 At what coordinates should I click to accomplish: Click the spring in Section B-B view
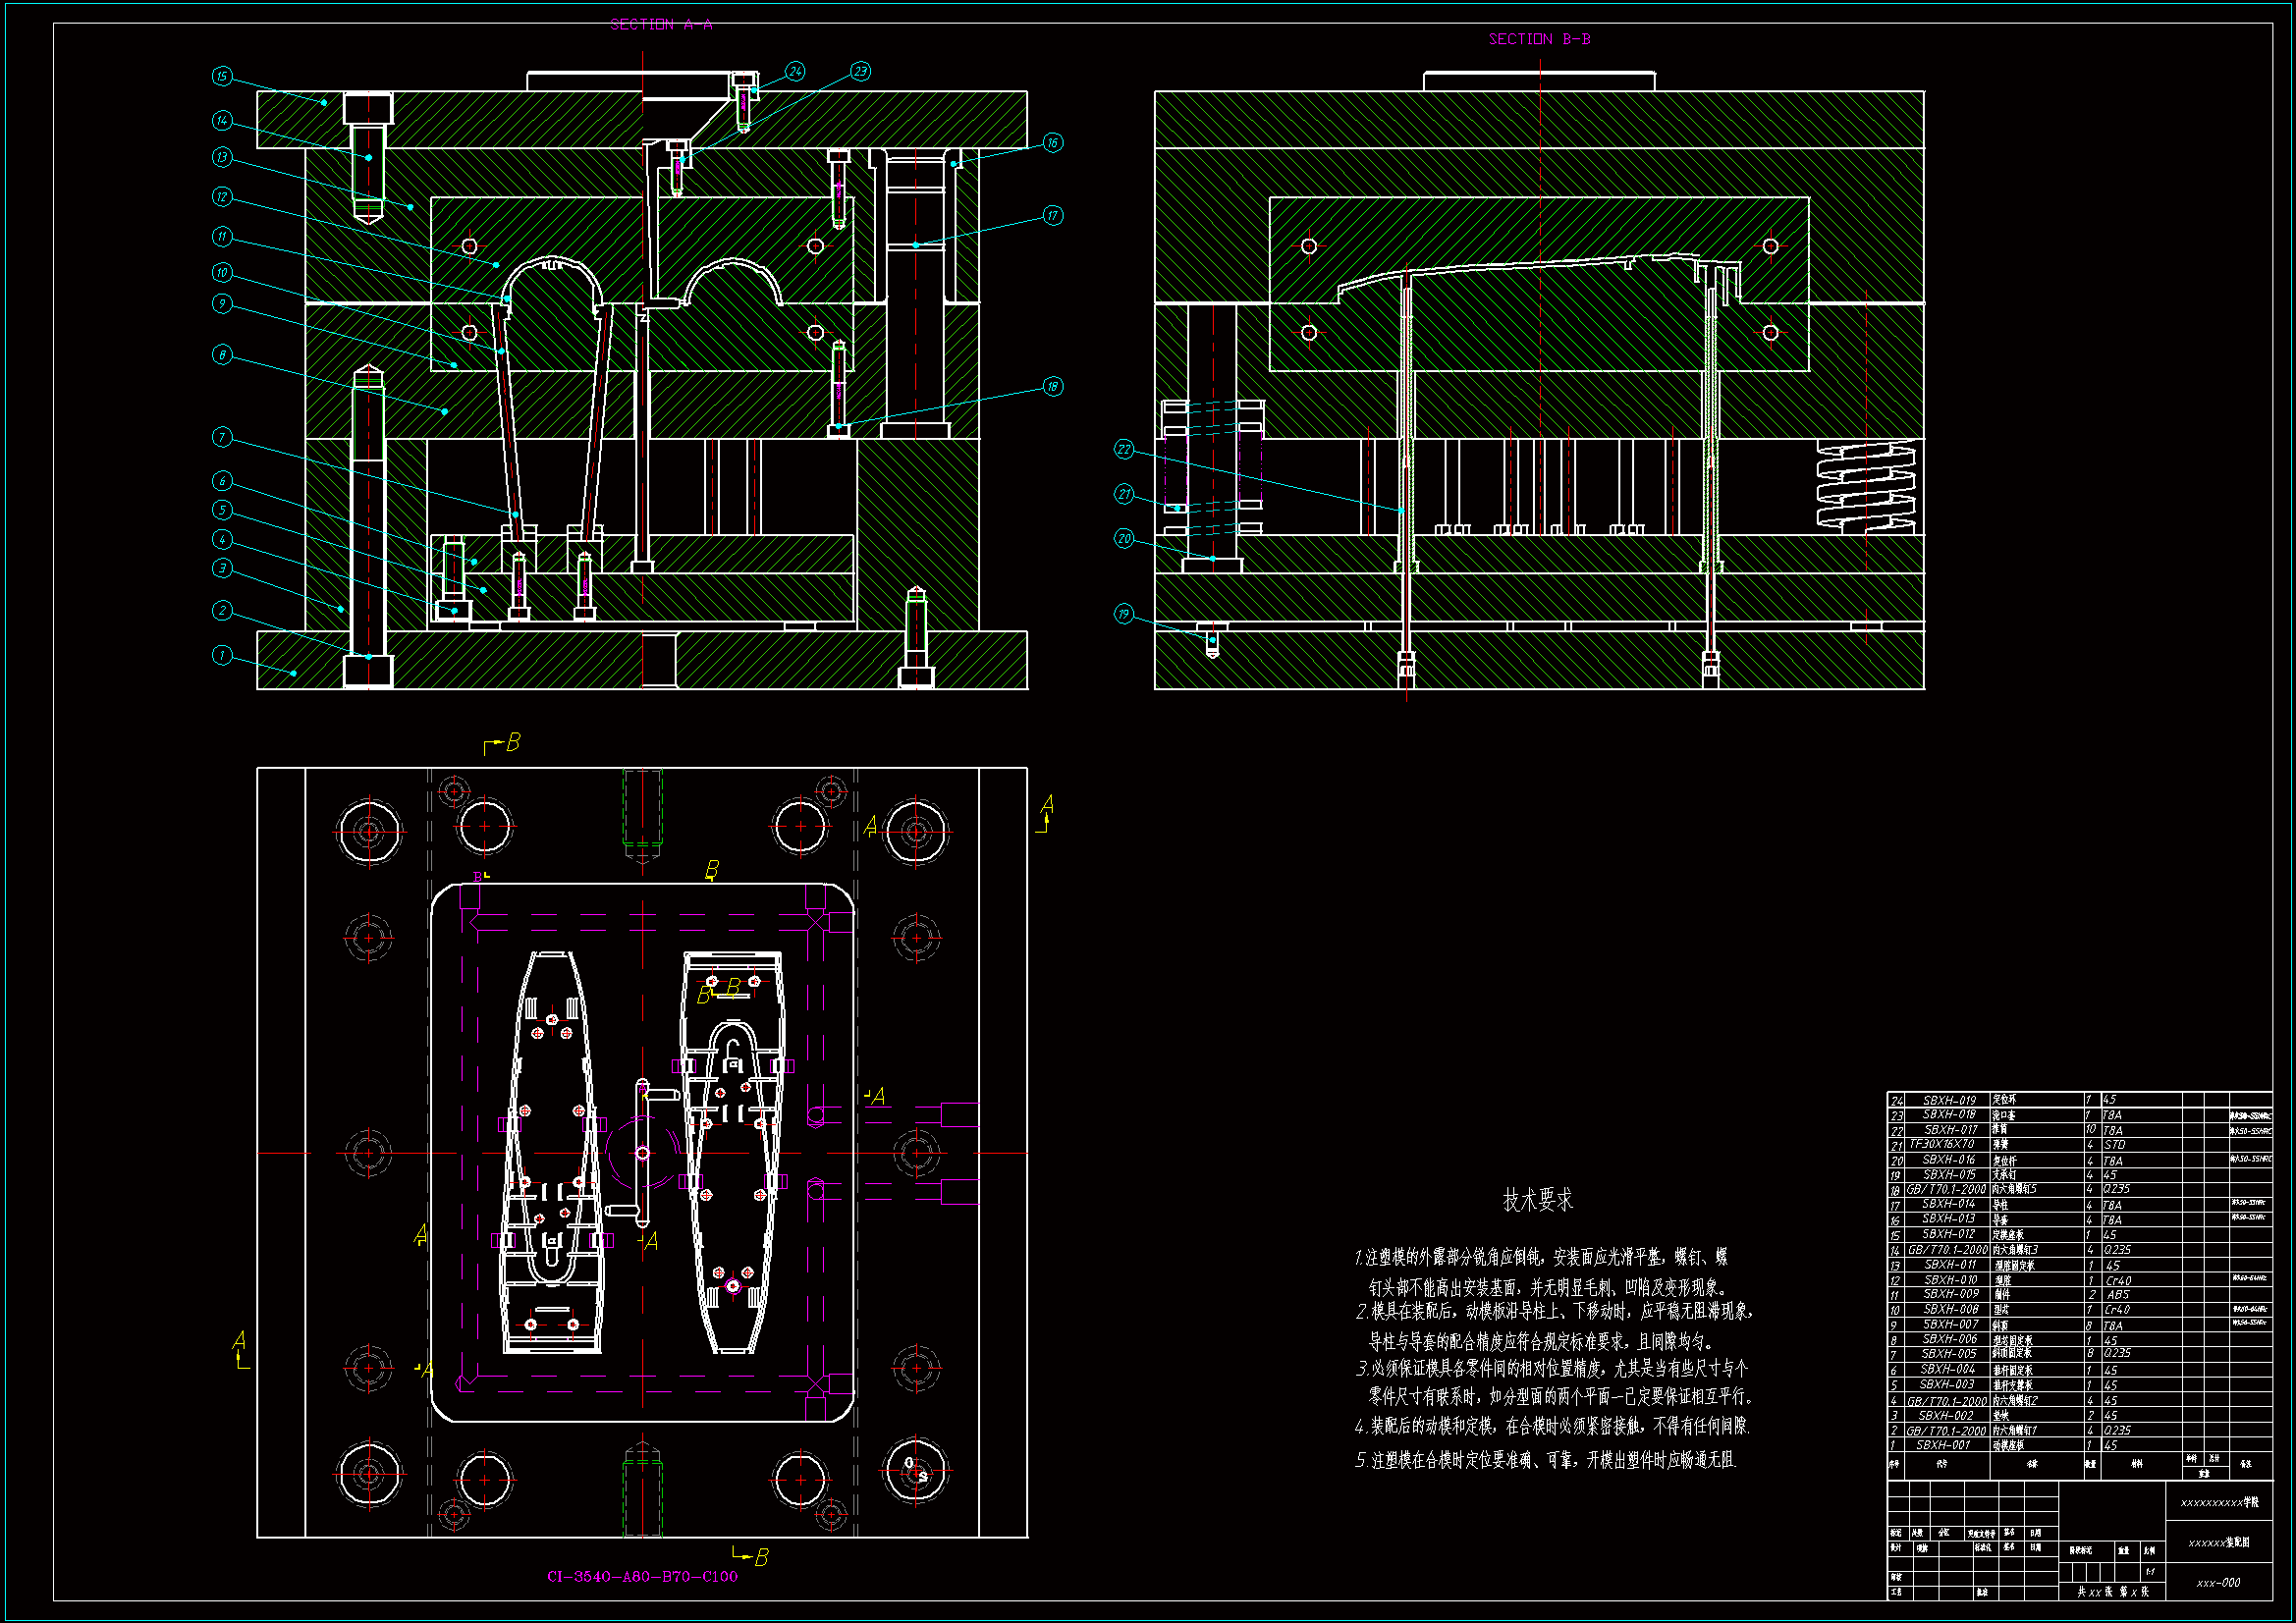[1866, 486]
